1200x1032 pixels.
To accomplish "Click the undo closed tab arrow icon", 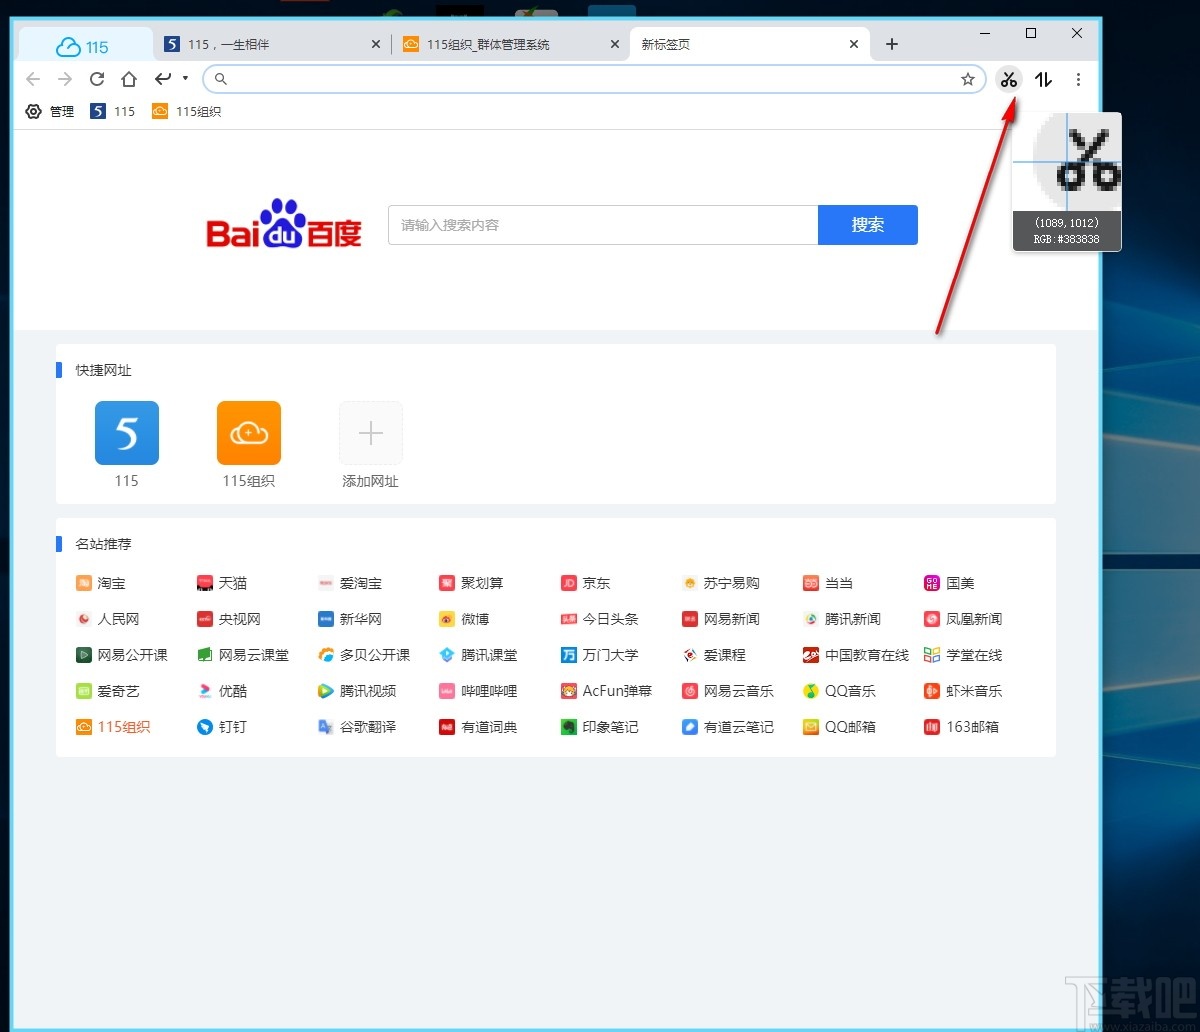I will [163, 78].
